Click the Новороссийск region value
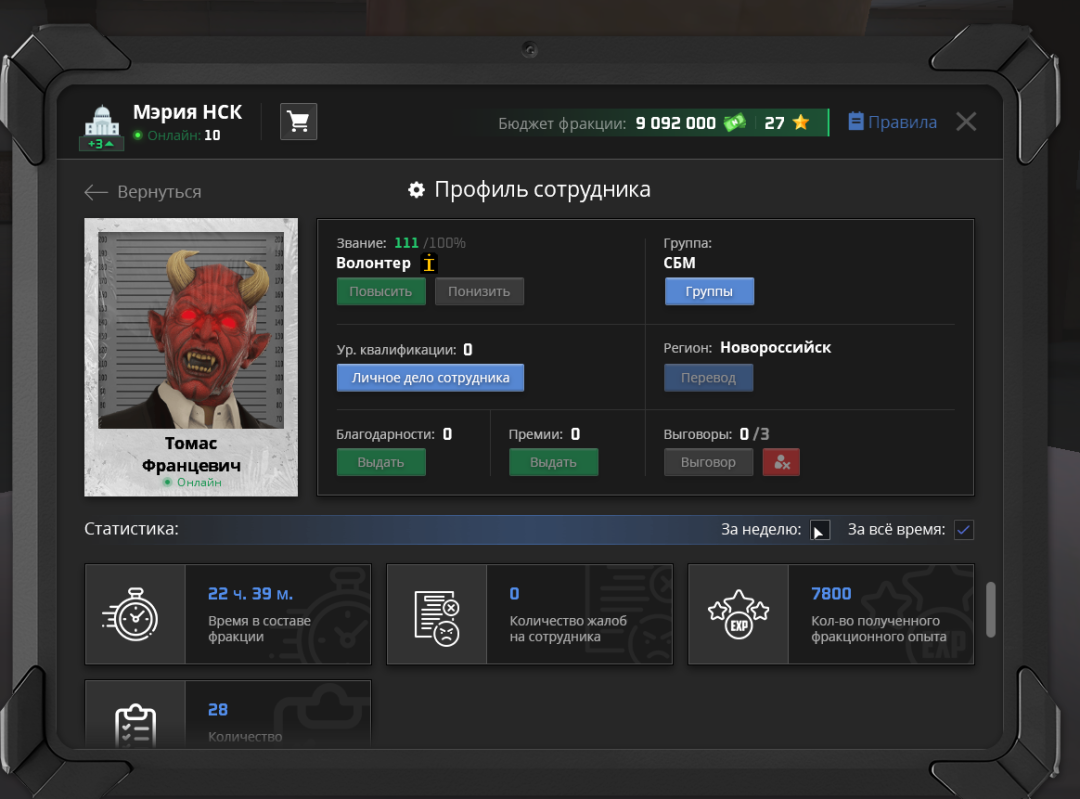This screenshot has height=799, width=1080. [776, 347]
